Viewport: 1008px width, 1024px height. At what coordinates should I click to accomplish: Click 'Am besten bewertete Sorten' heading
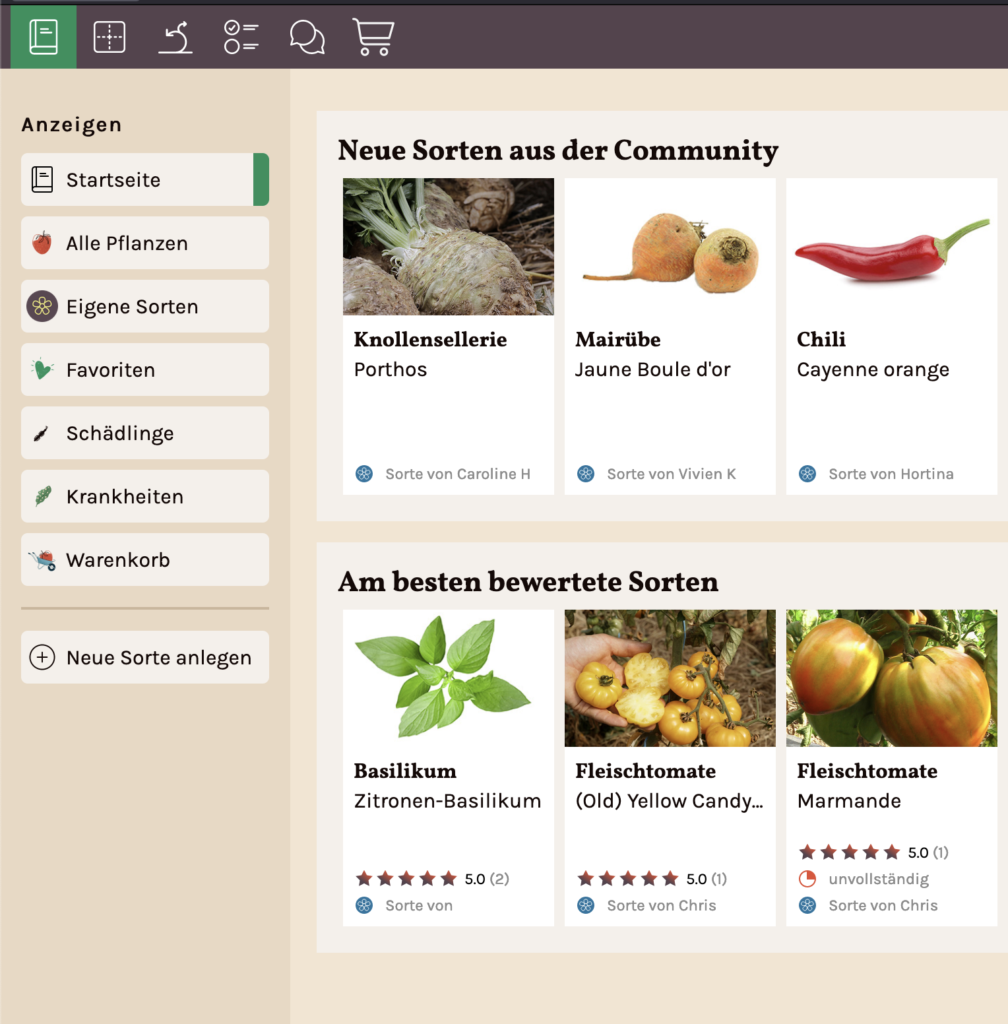point(528,581)
